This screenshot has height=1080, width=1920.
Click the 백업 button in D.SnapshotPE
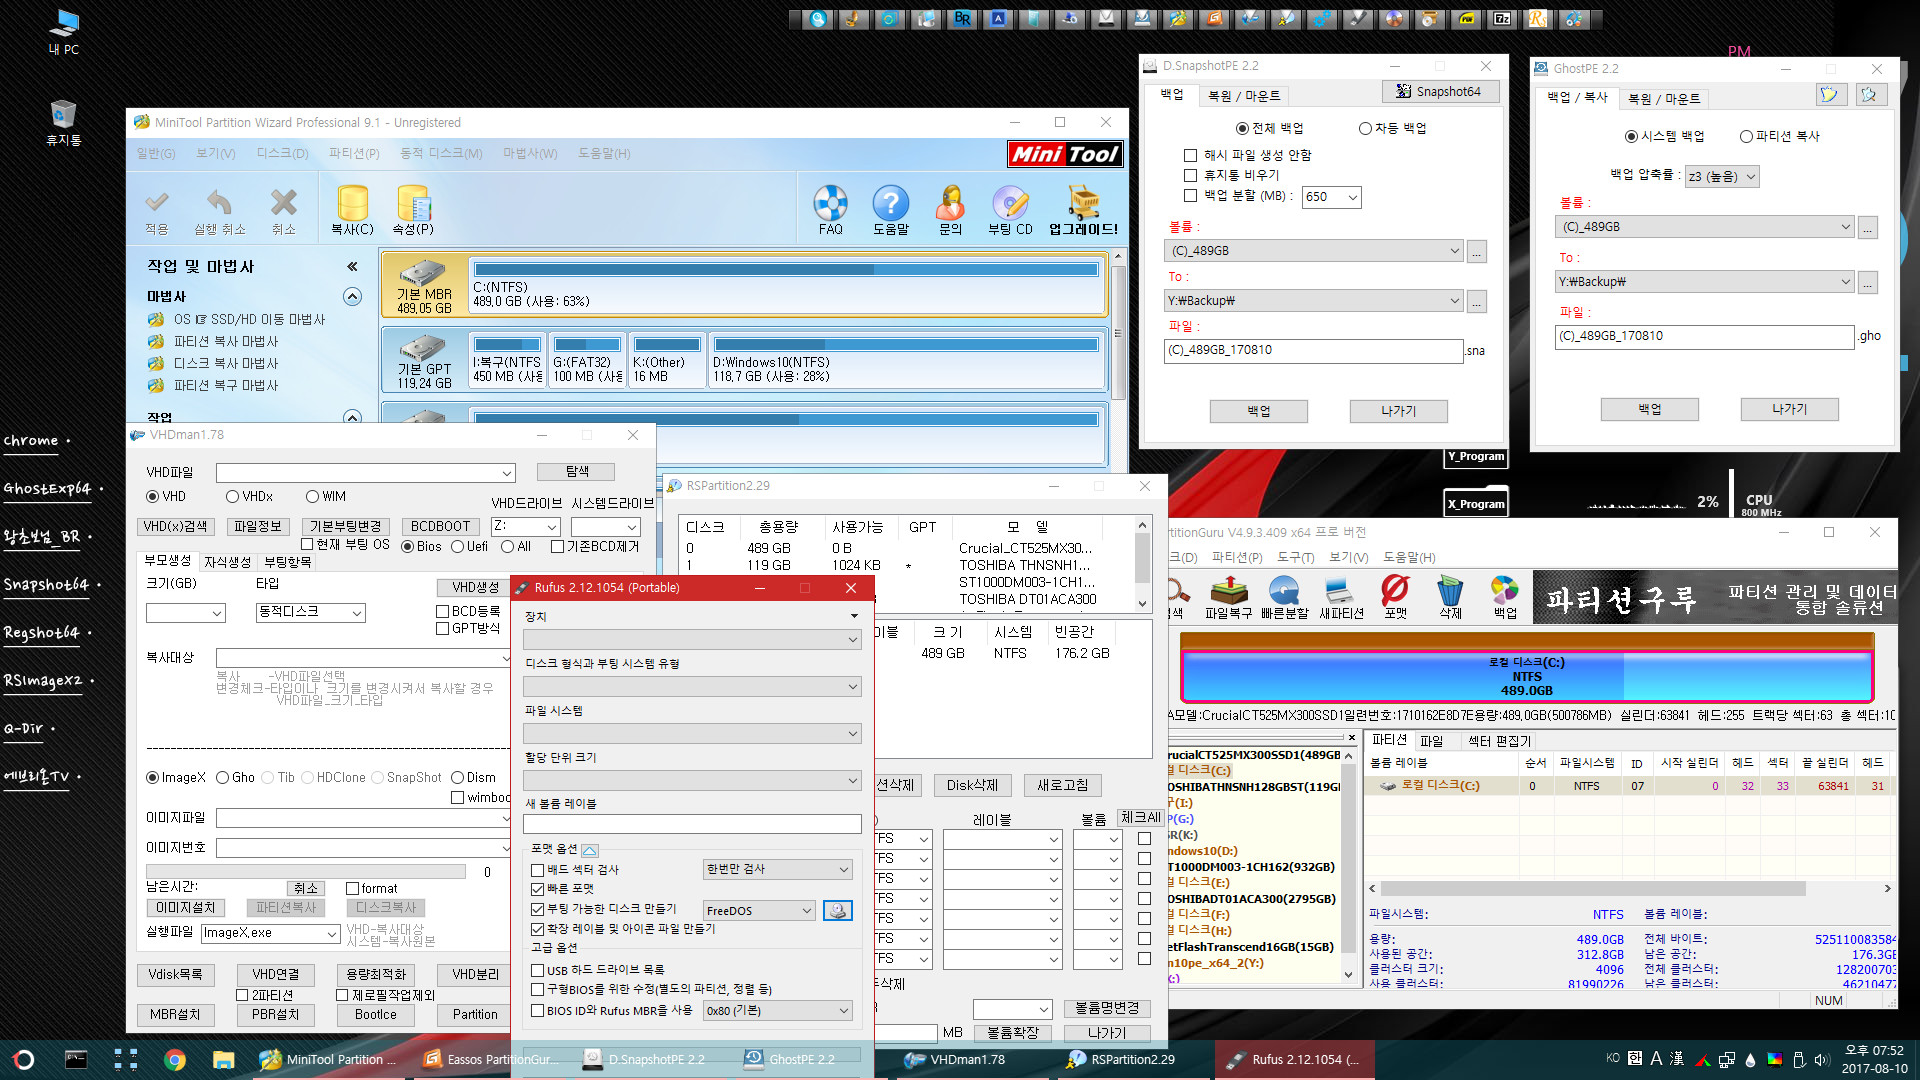(x=1258, y=411)
